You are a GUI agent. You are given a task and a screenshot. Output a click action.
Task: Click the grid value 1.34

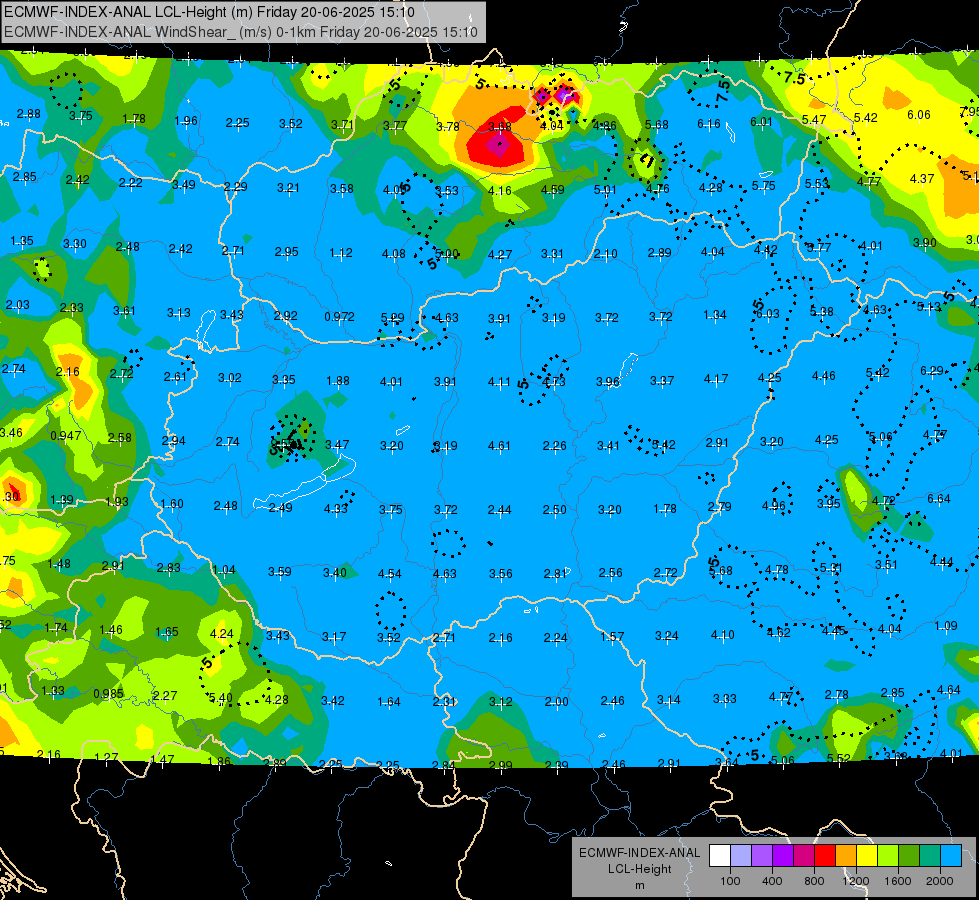coord(715,315)
